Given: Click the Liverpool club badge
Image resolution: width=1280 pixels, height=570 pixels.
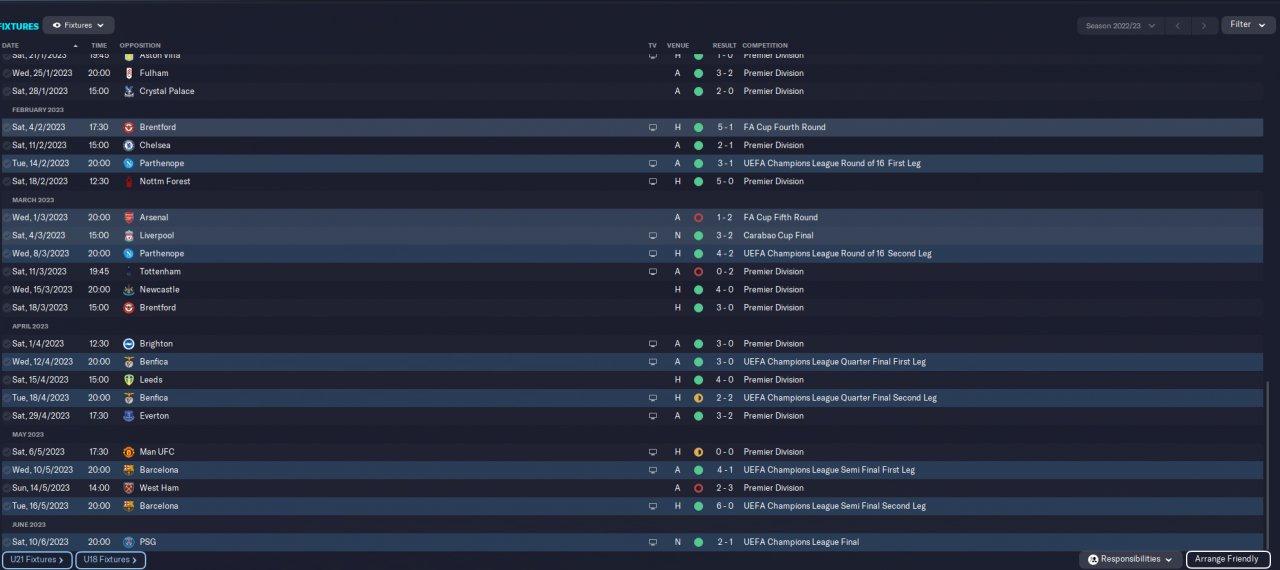Looking at the screenshot, I should point(128,235).
